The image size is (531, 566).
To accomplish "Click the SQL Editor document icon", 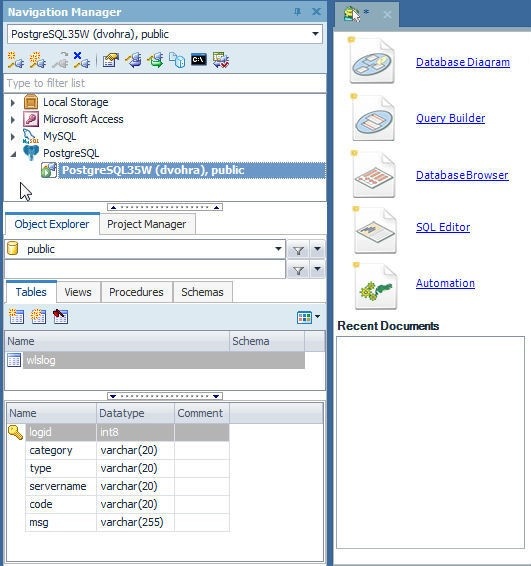I will (x=375, y=230).
